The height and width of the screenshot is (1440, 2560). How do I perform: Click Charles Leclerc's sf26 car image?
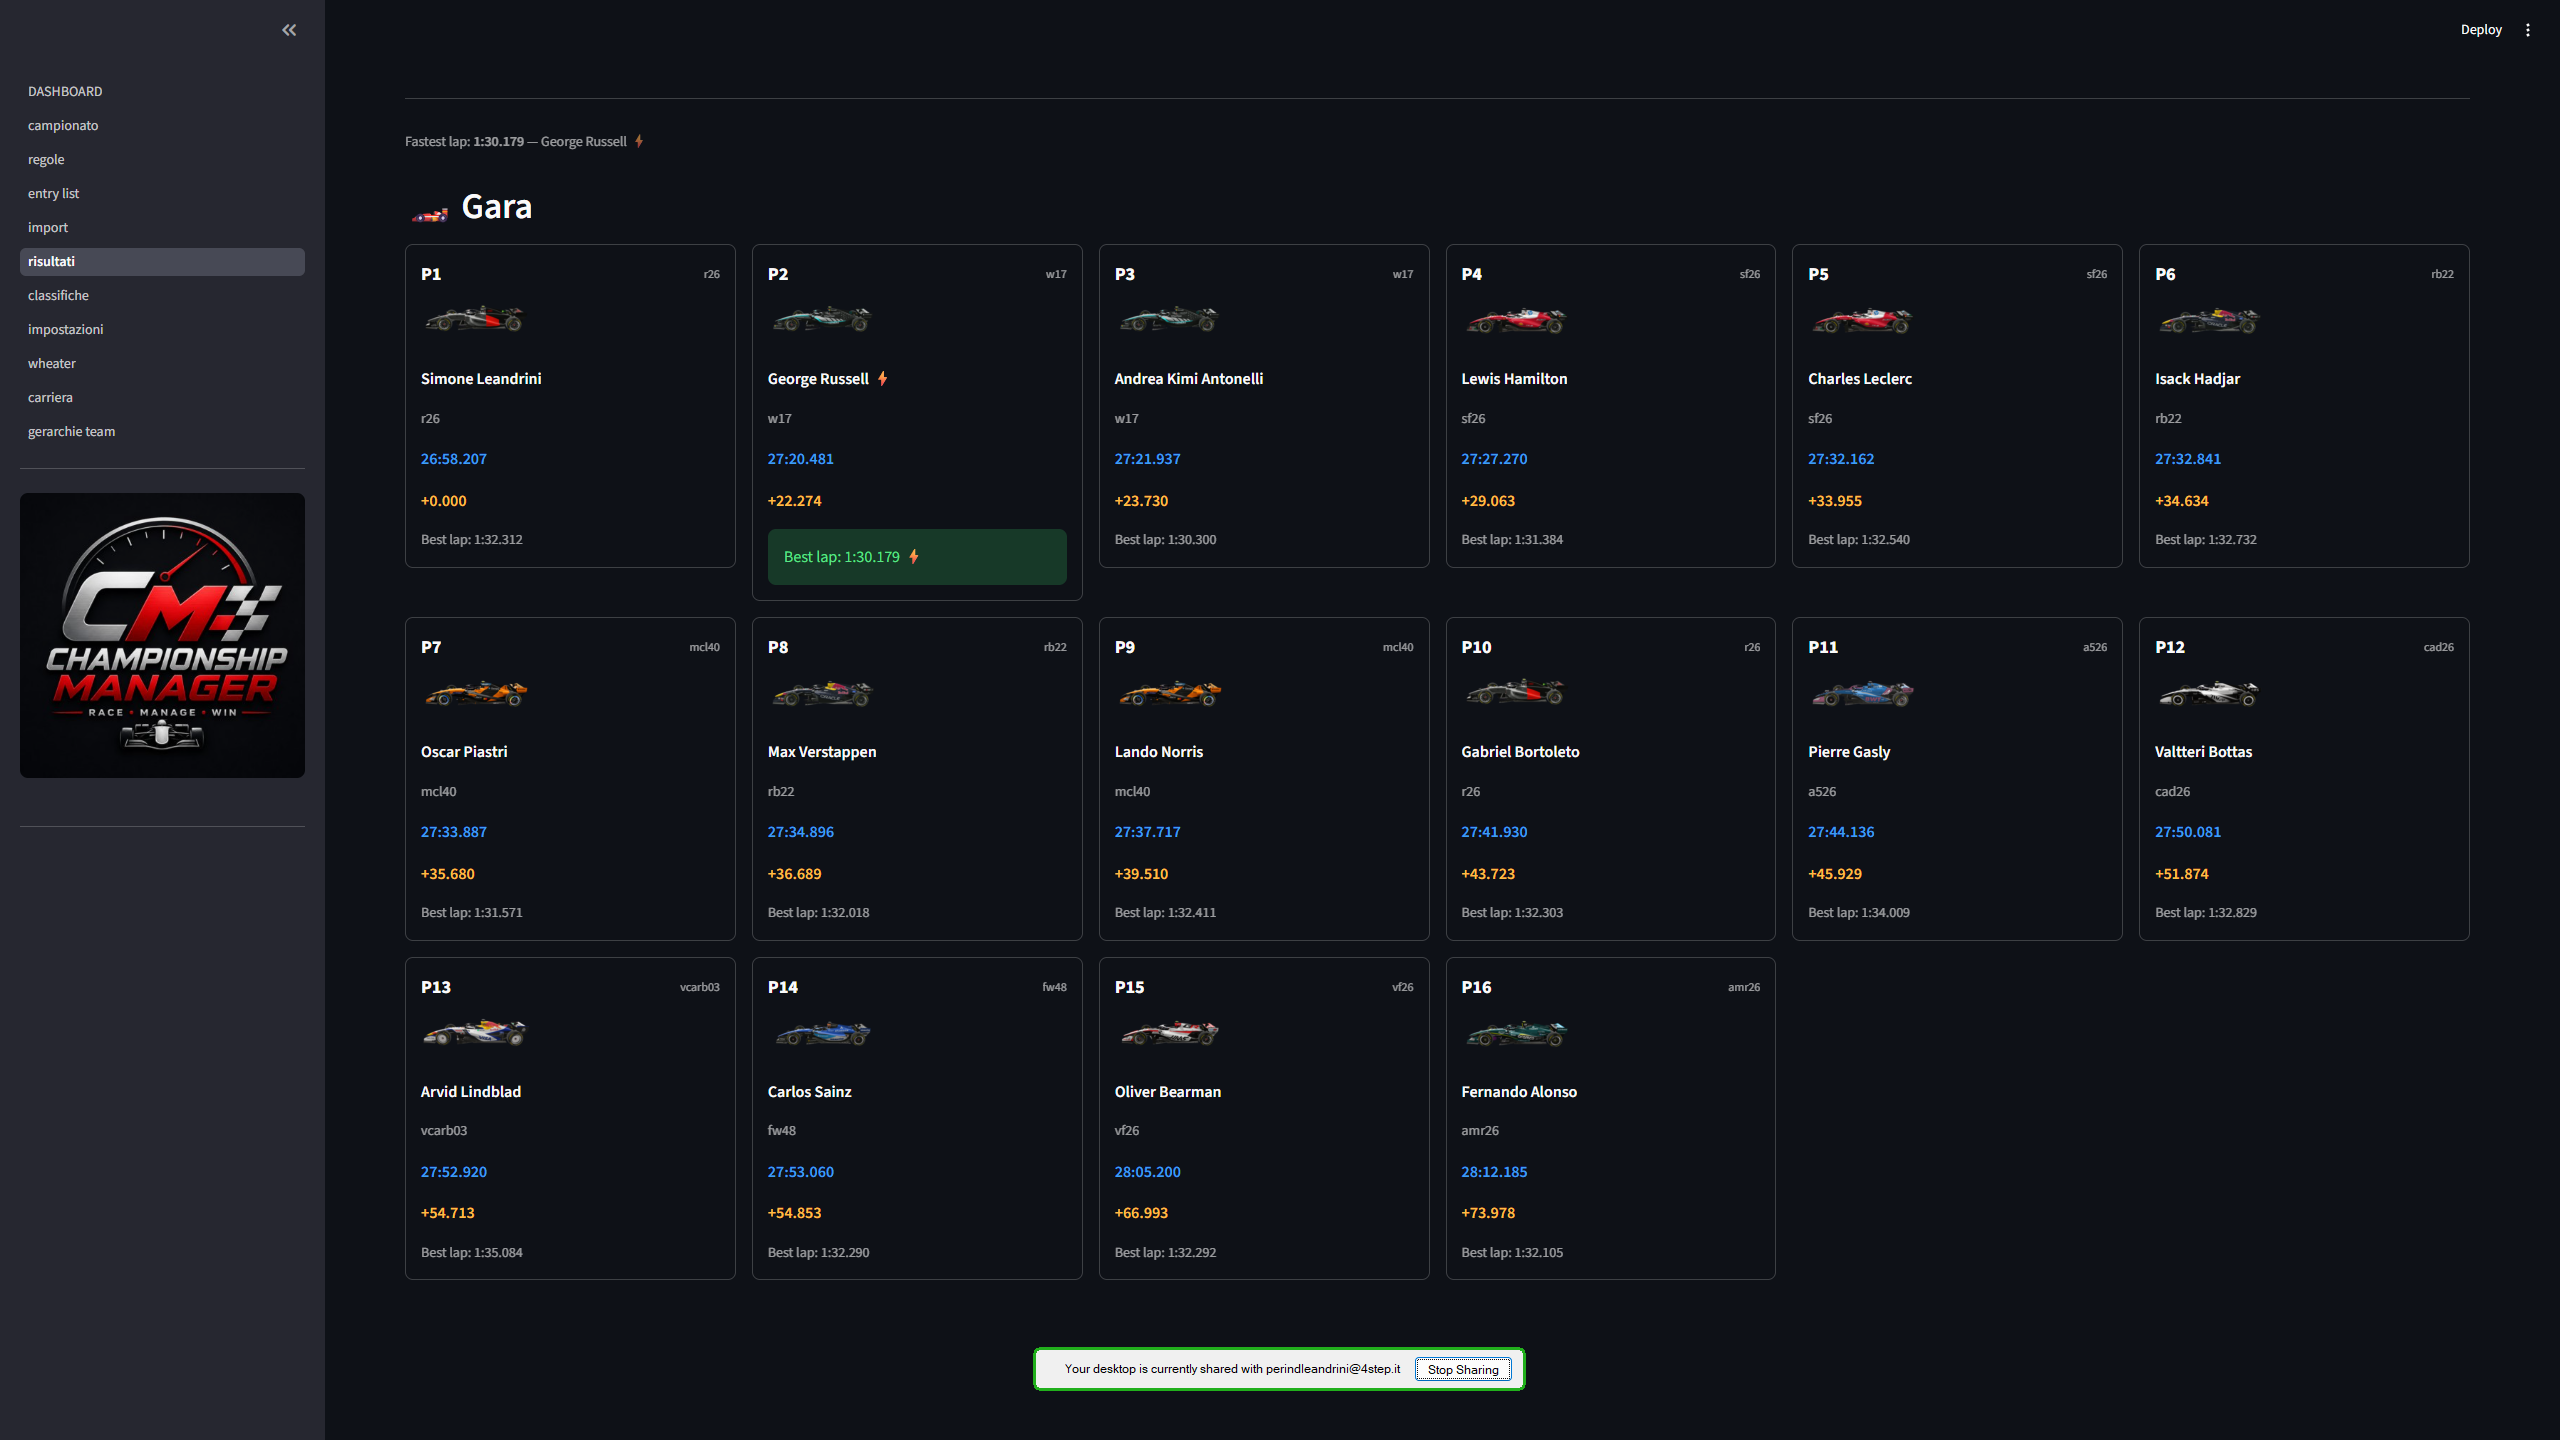[1861, 320]
